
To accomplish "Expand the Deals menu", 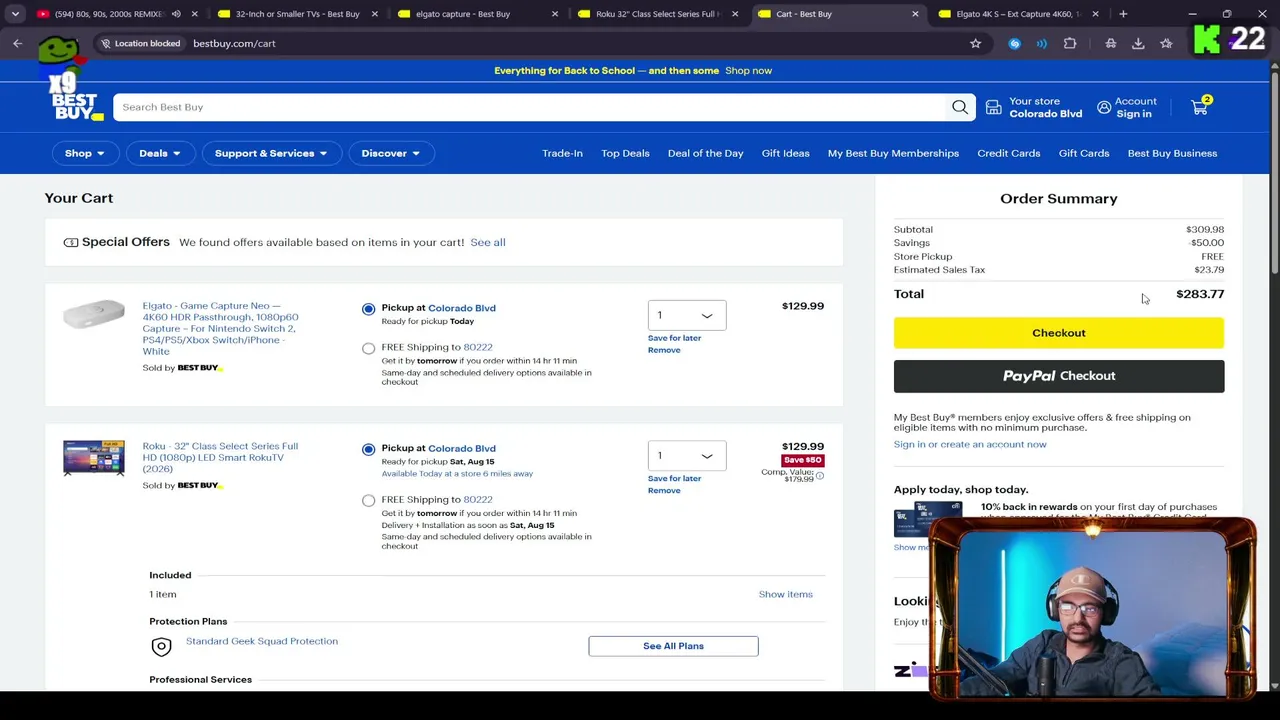I will point(160,153).
